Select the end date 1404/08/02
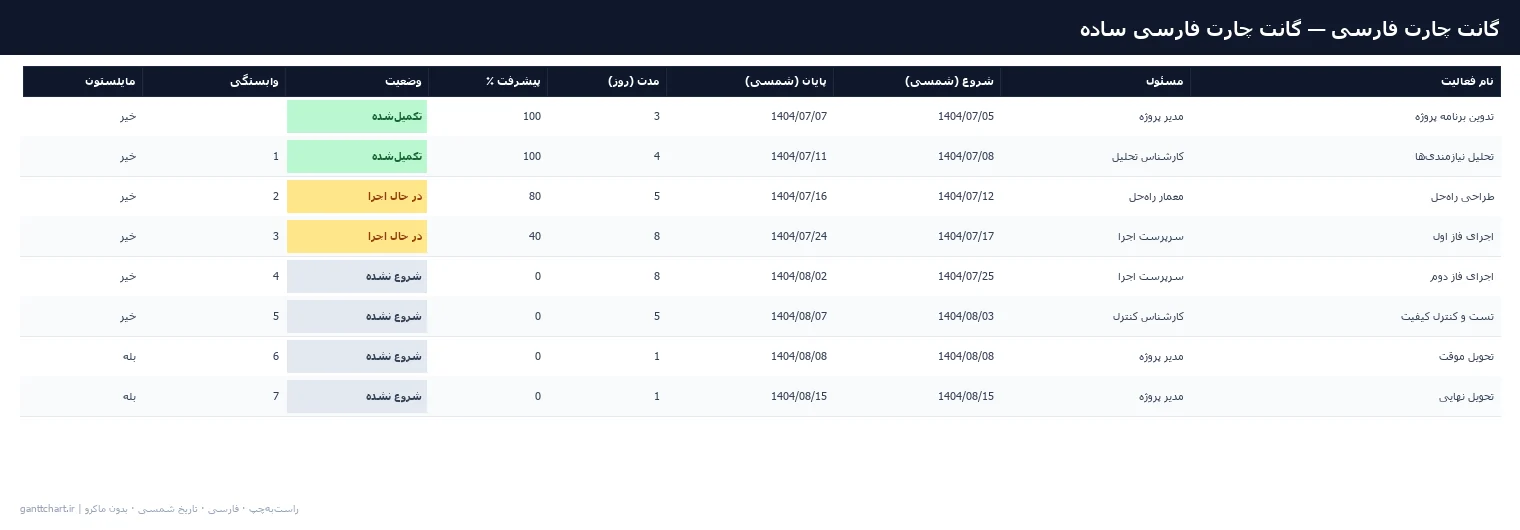This screenshot has height=530, width=1520. pyautogui.click(x=799, y=277)
